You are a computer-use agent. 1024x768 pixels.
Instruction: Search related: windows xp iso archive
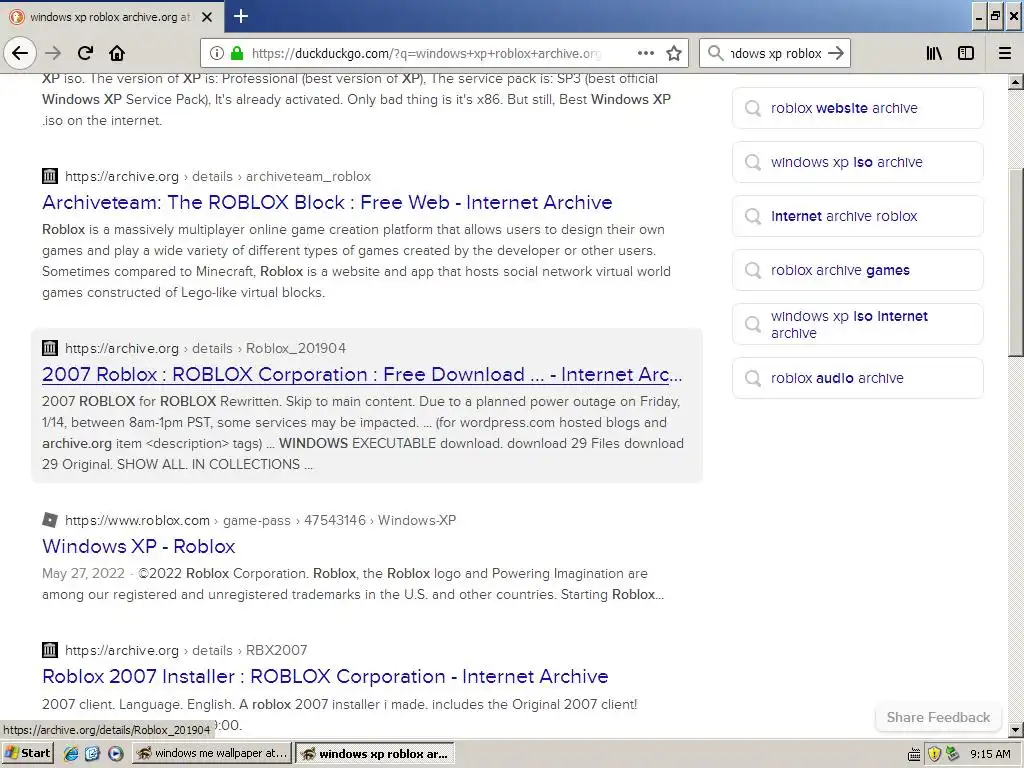[857, 162]
